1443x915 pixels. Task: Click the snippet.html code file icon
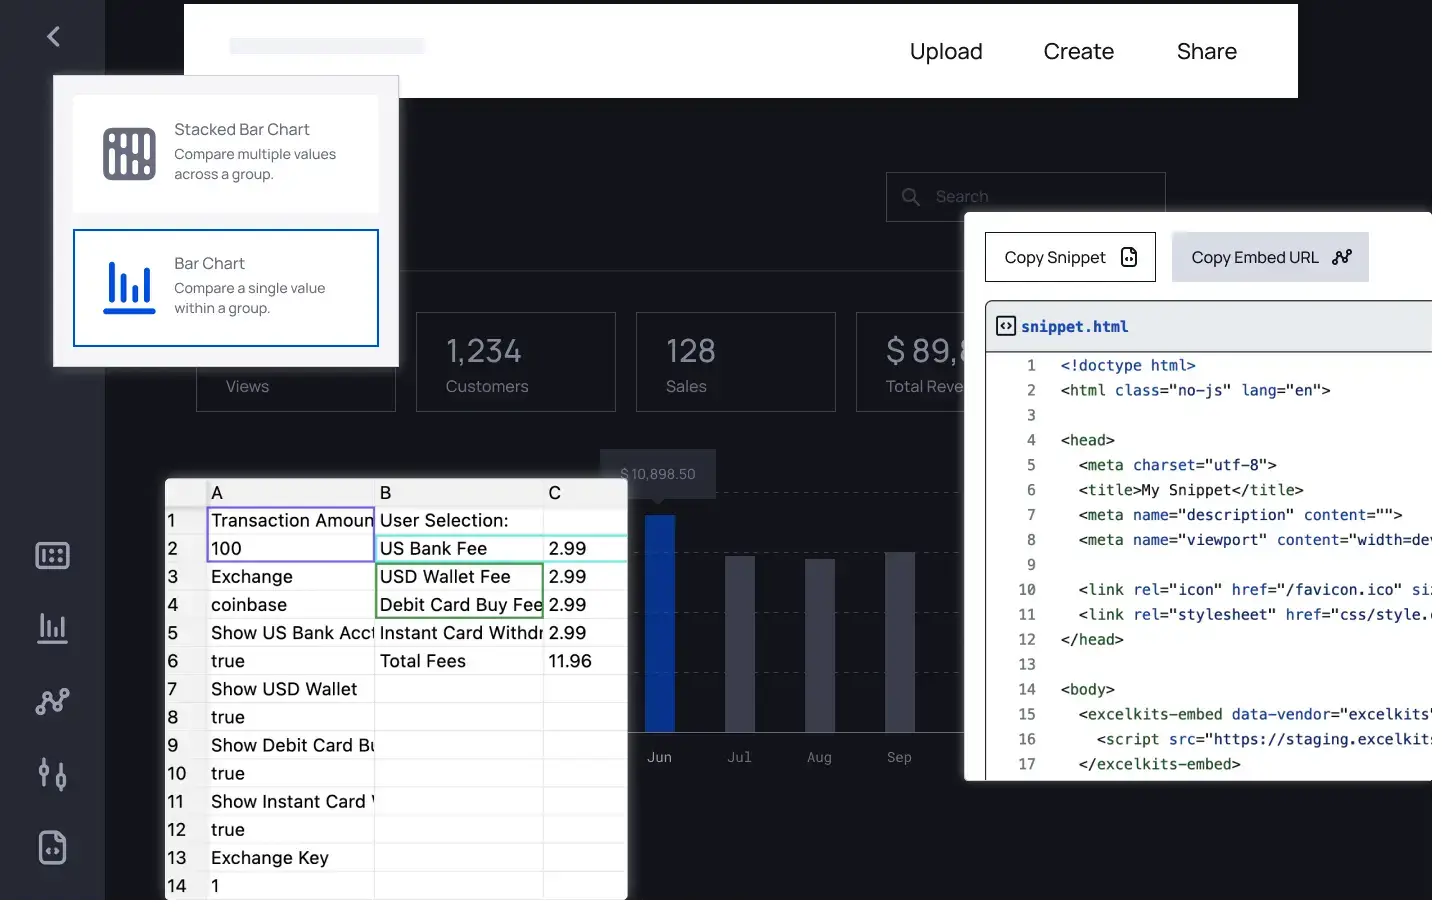[1006, 326]
